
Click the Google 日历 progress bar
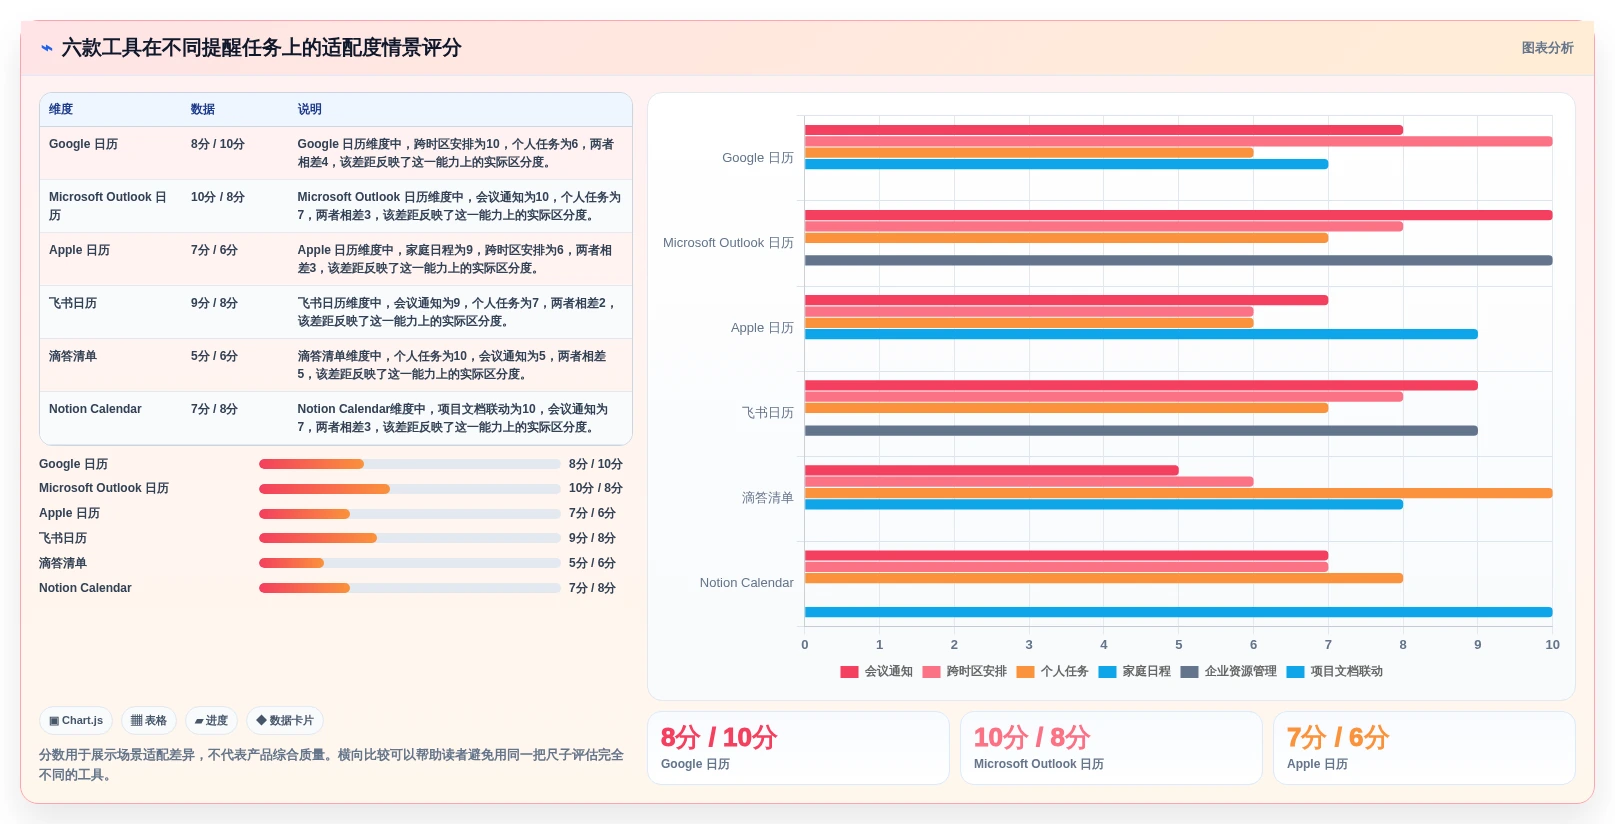tap(410, 464)
